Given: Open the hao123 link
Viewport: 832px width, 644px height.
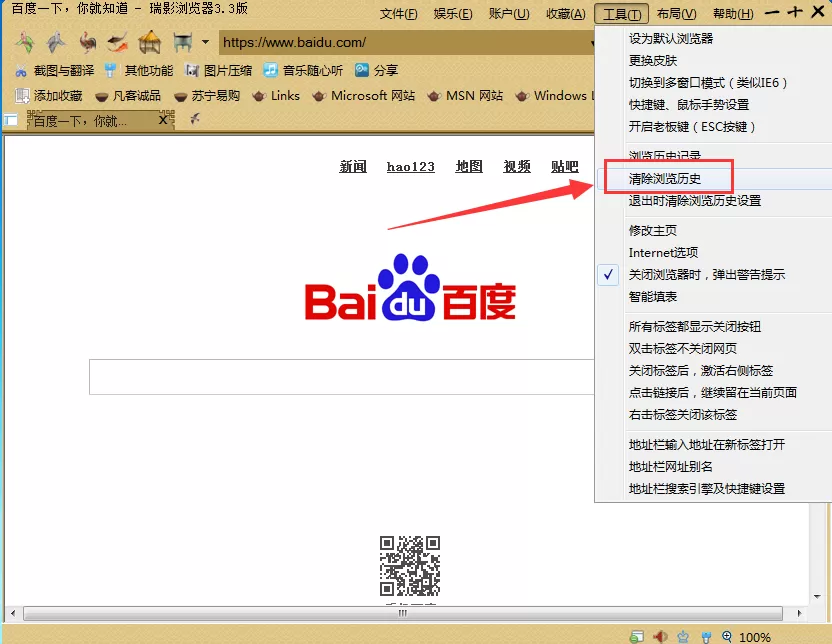Looking at the screenshot, I should (x=411, y=167).
